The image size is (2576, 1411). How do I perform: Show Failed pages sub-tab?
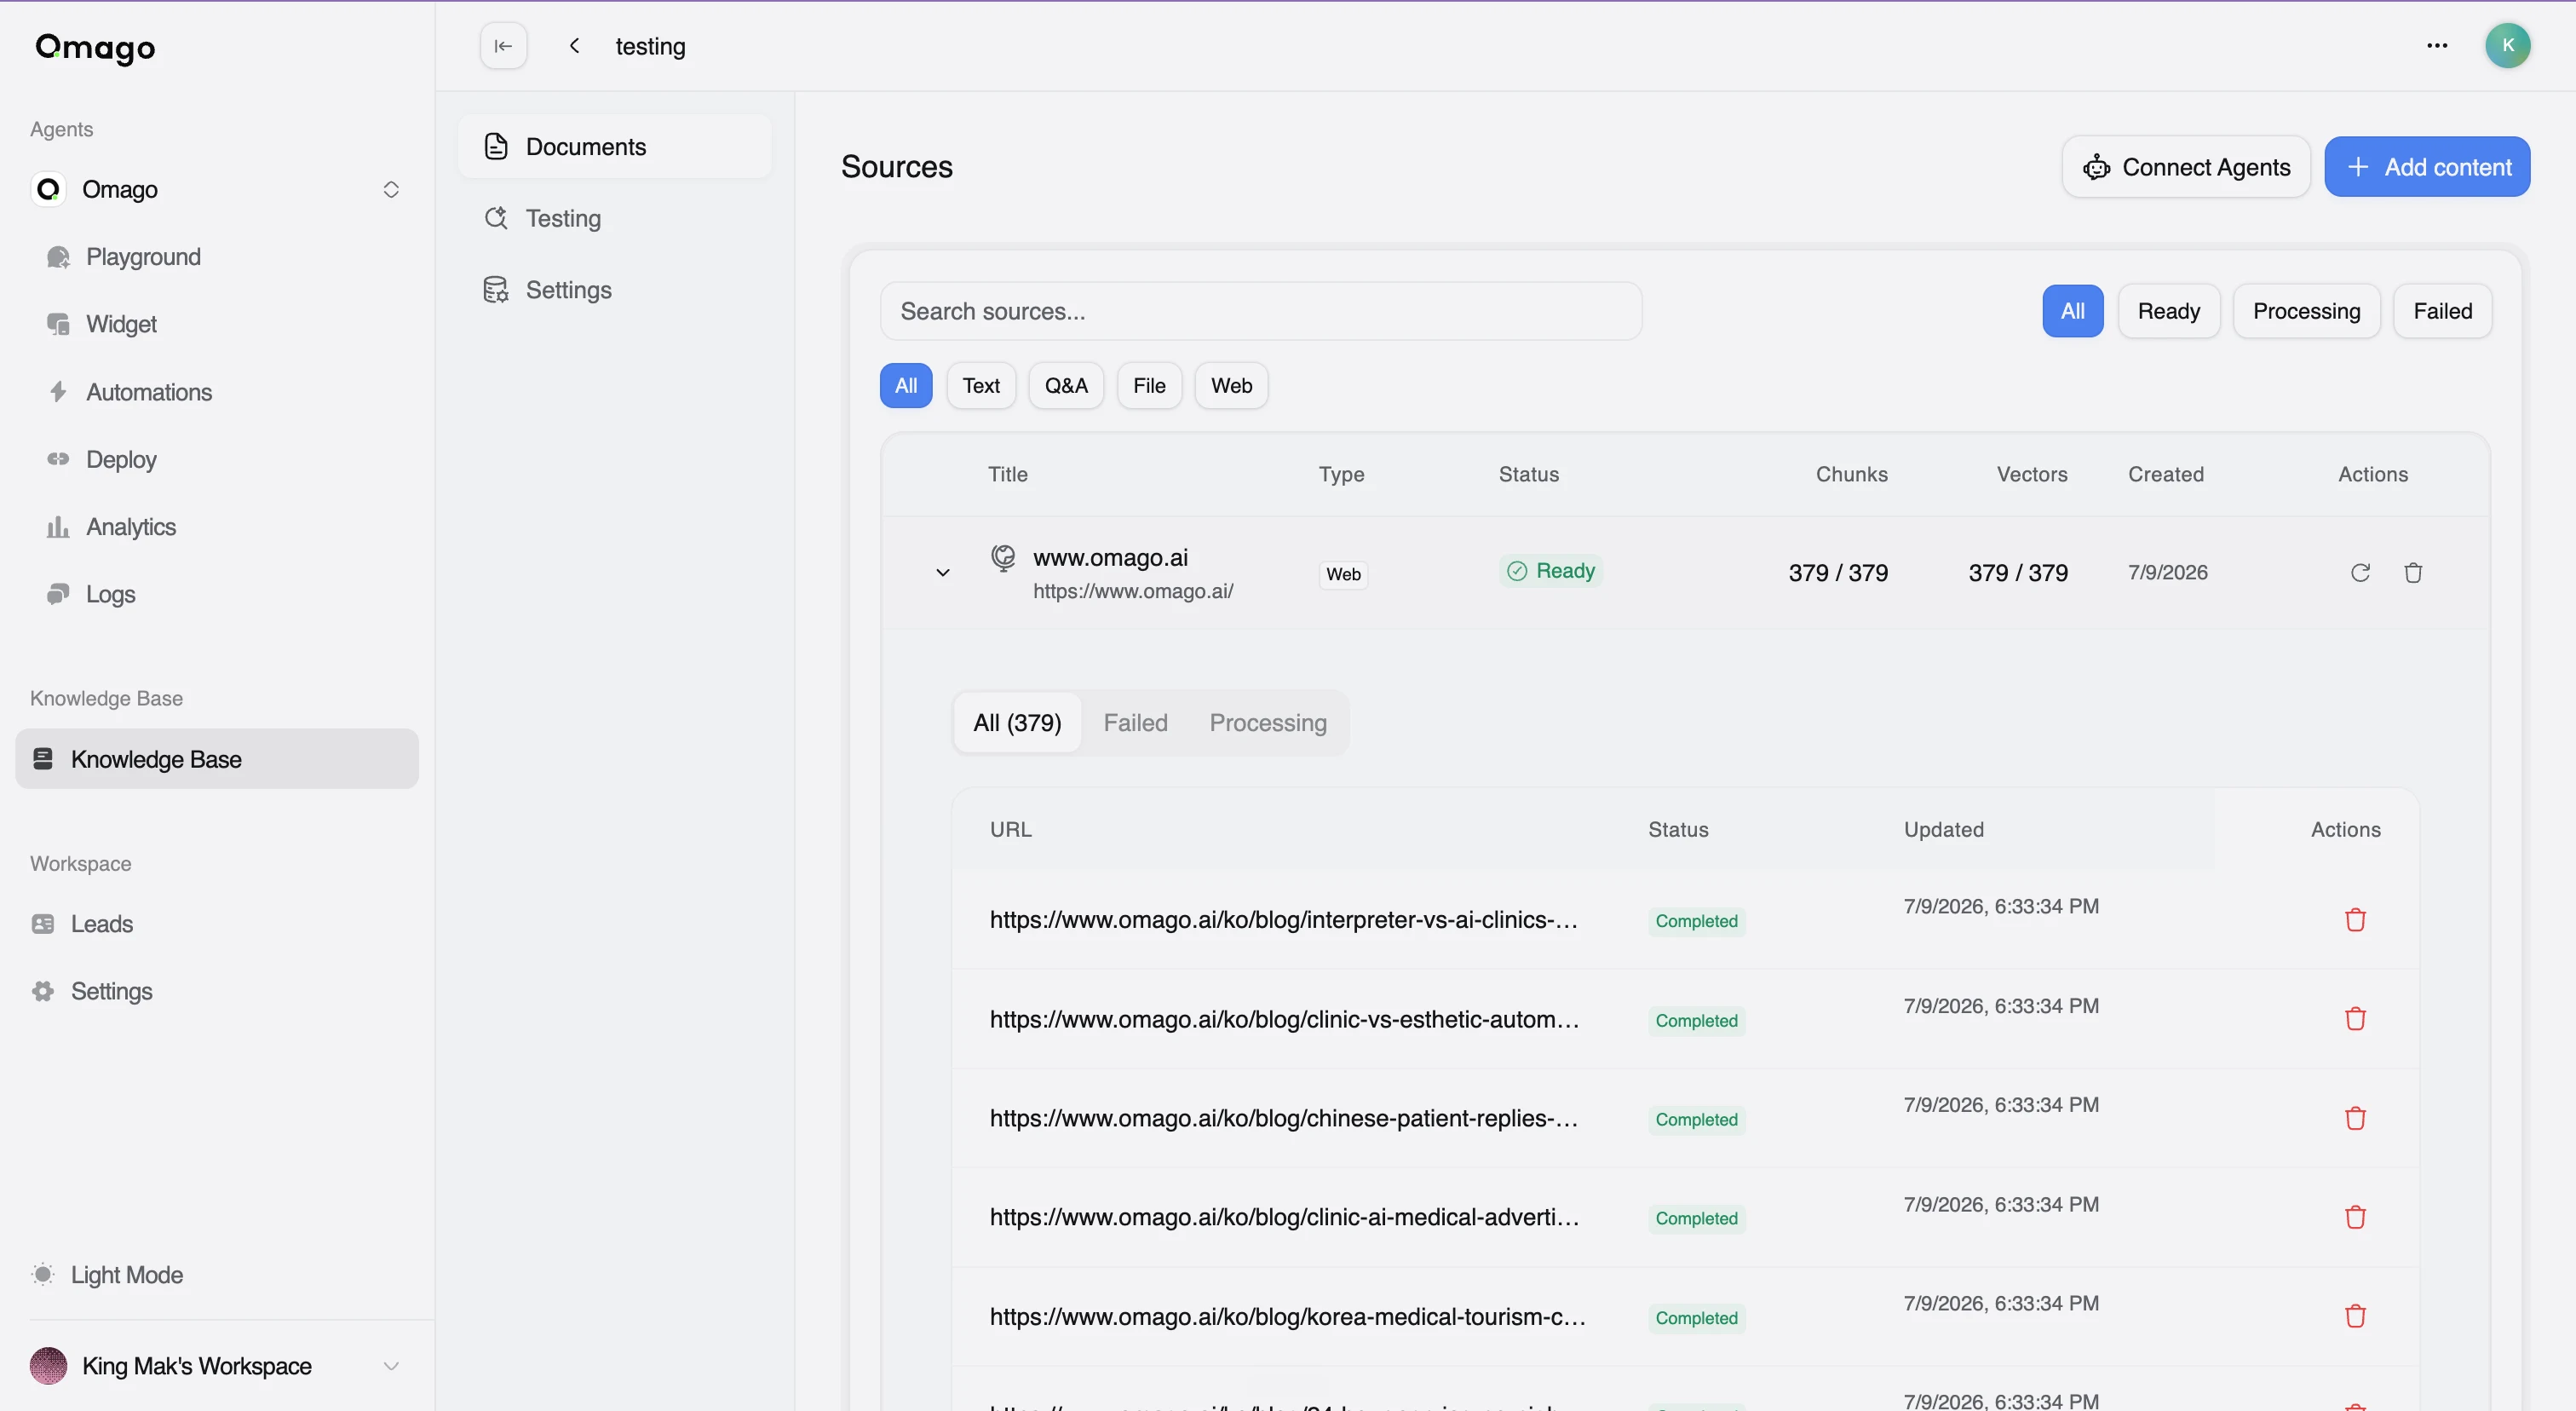pos(1135,723)
